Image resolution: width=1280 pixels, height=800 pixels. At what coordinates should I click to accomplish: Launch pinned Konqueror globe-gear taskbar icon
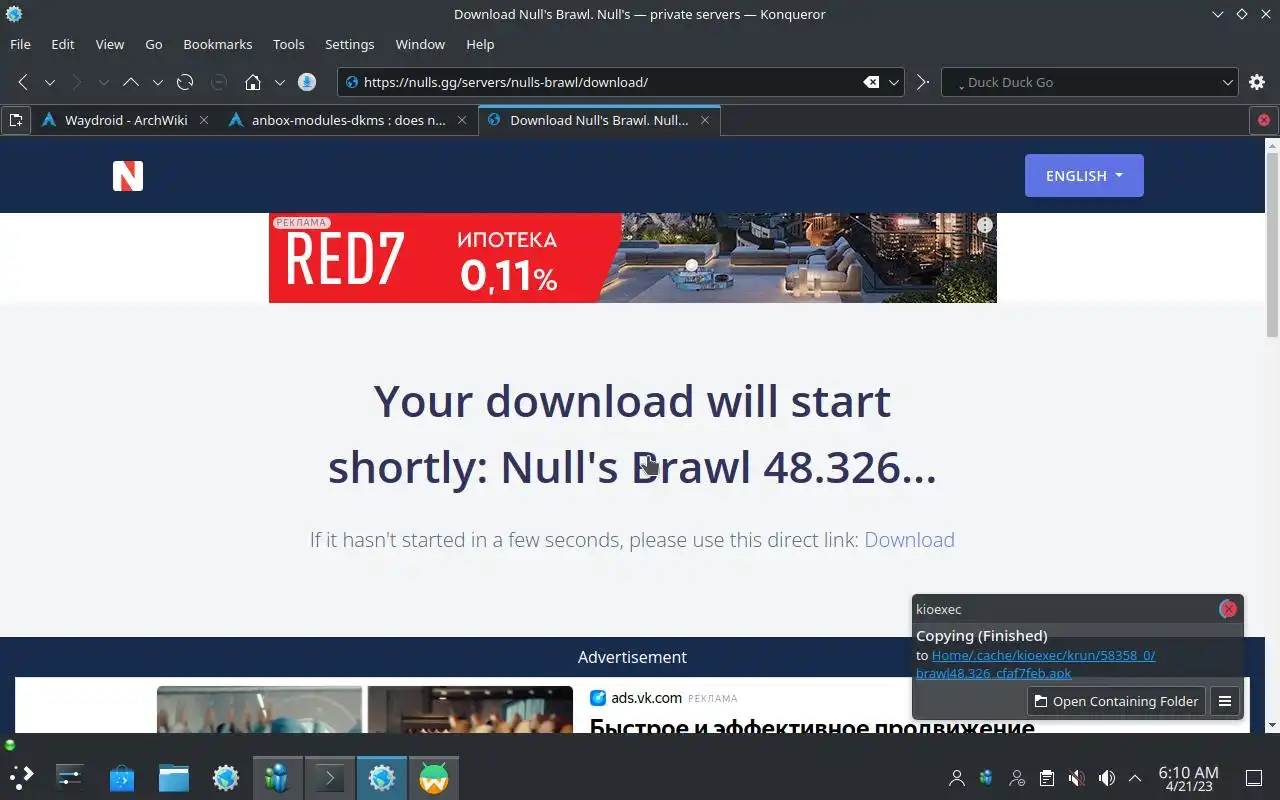click(226, 778)
